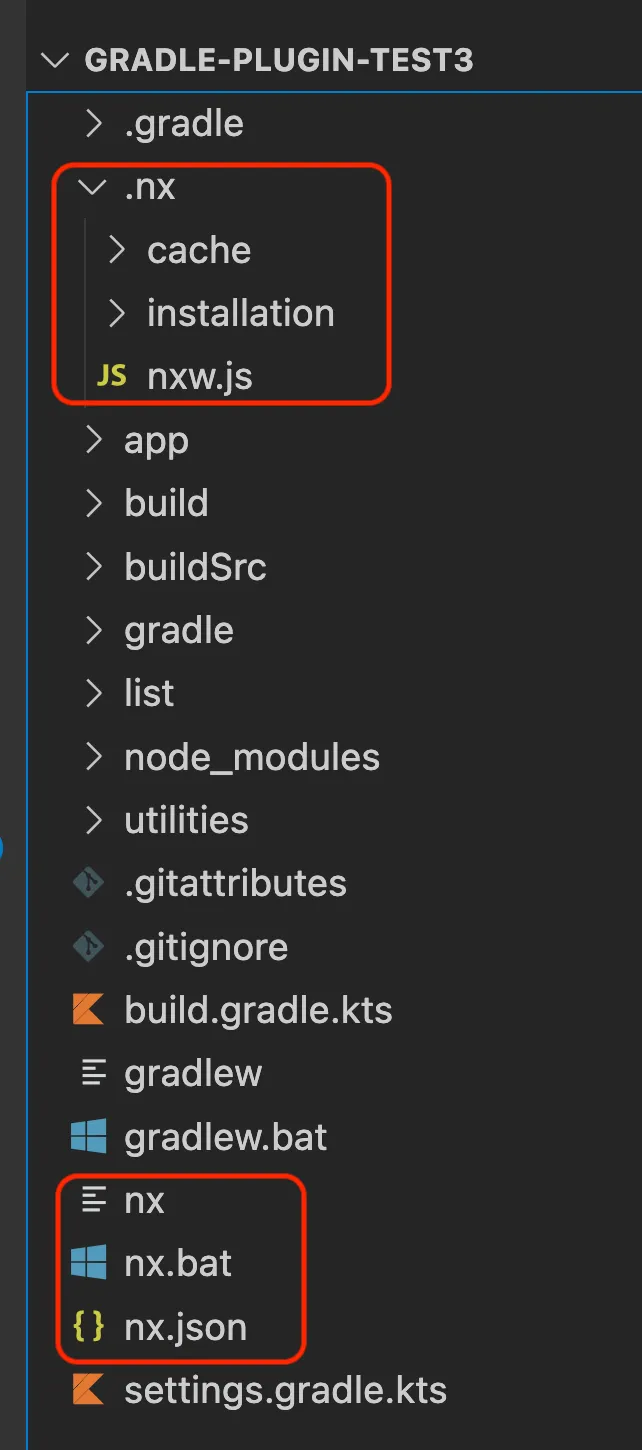Collapse the GRADLE-PLUGIN-TEST3 root folder

[55, 60]
